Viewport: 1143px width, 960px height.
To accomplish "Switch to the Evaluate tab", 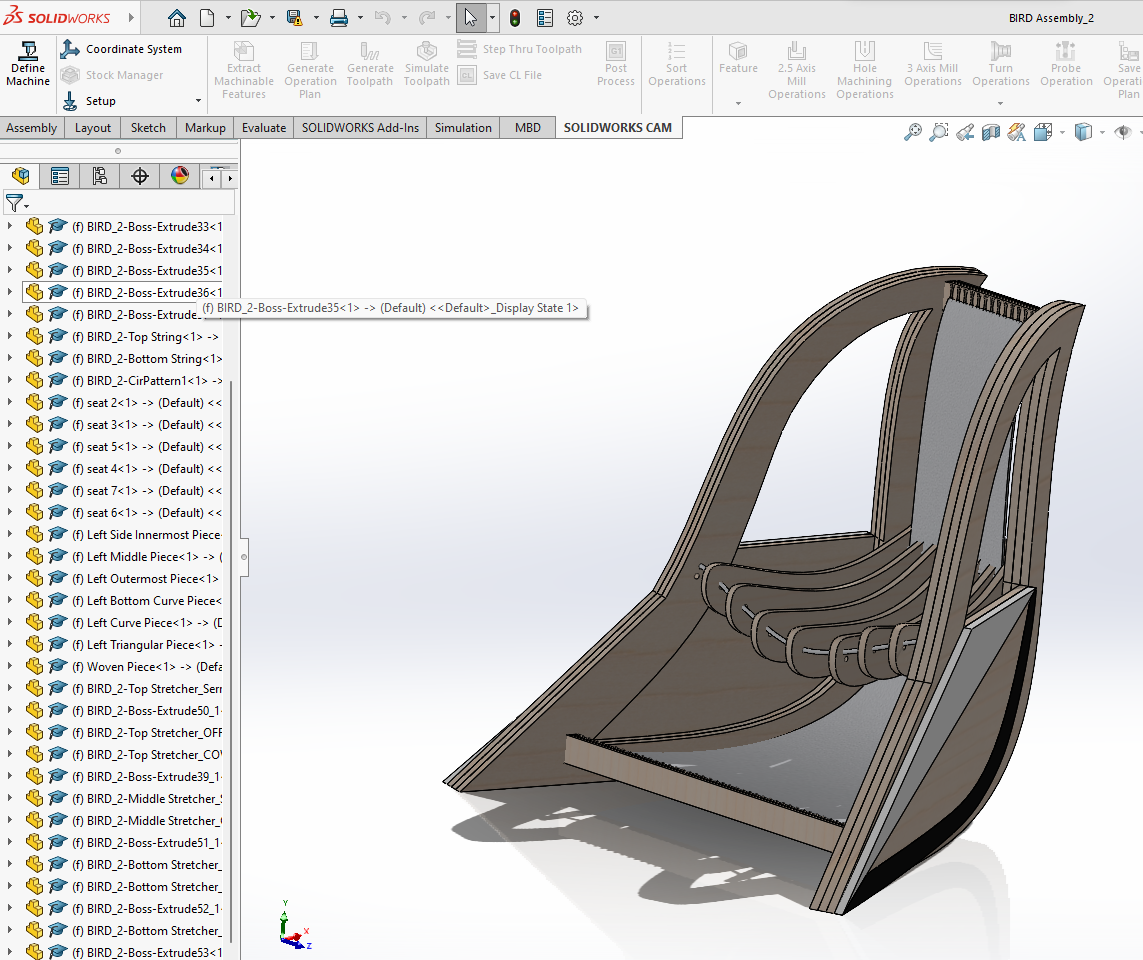I will point(264,128).
